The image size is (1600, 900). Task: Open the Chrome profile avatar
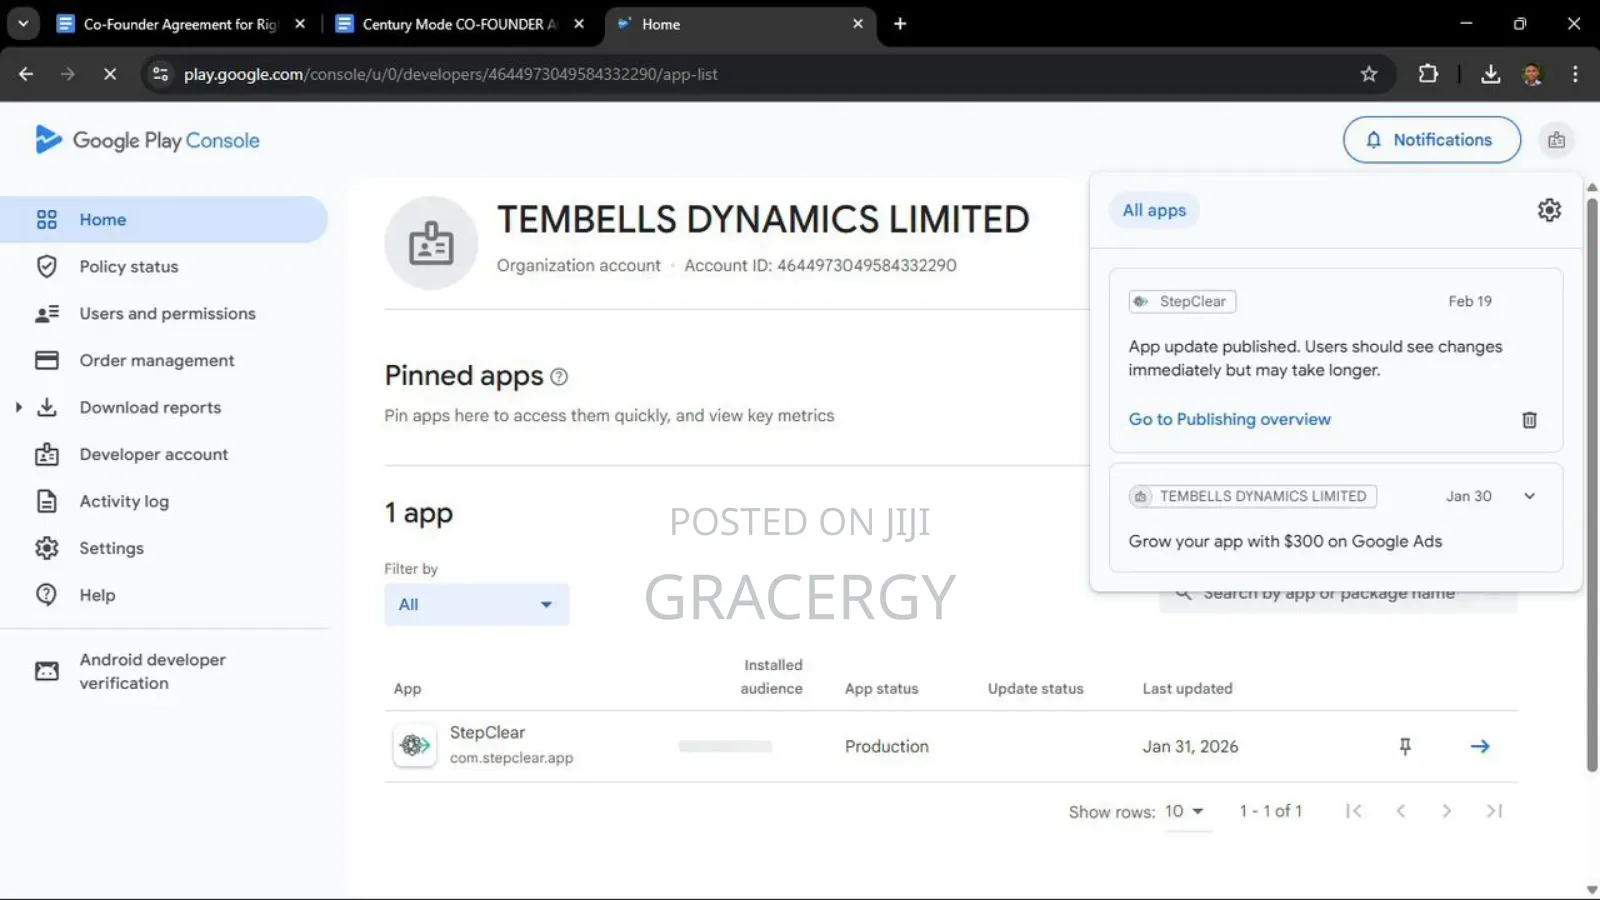[x=1533, y=74]
